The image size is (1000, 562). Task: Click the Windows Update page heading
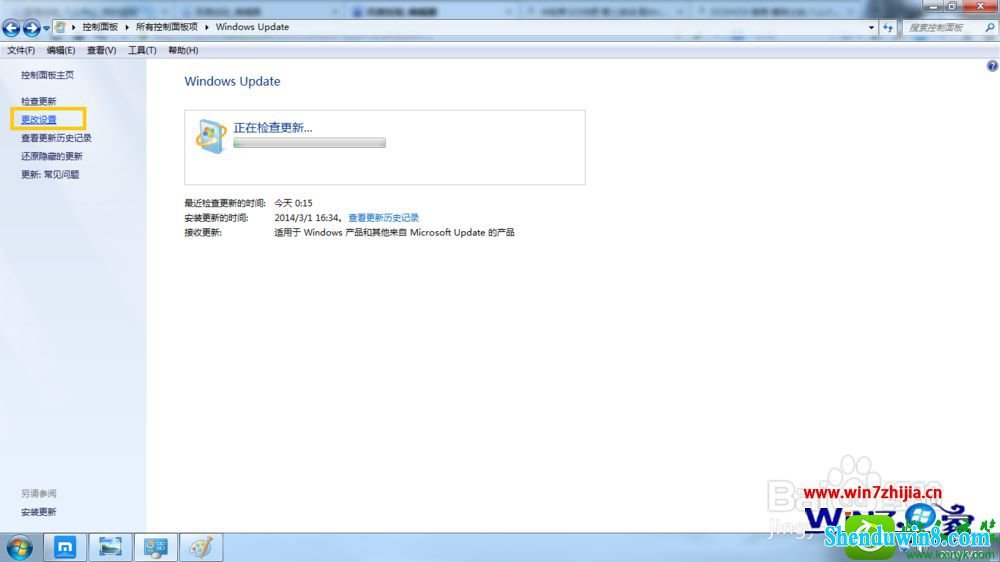[232, 81]
